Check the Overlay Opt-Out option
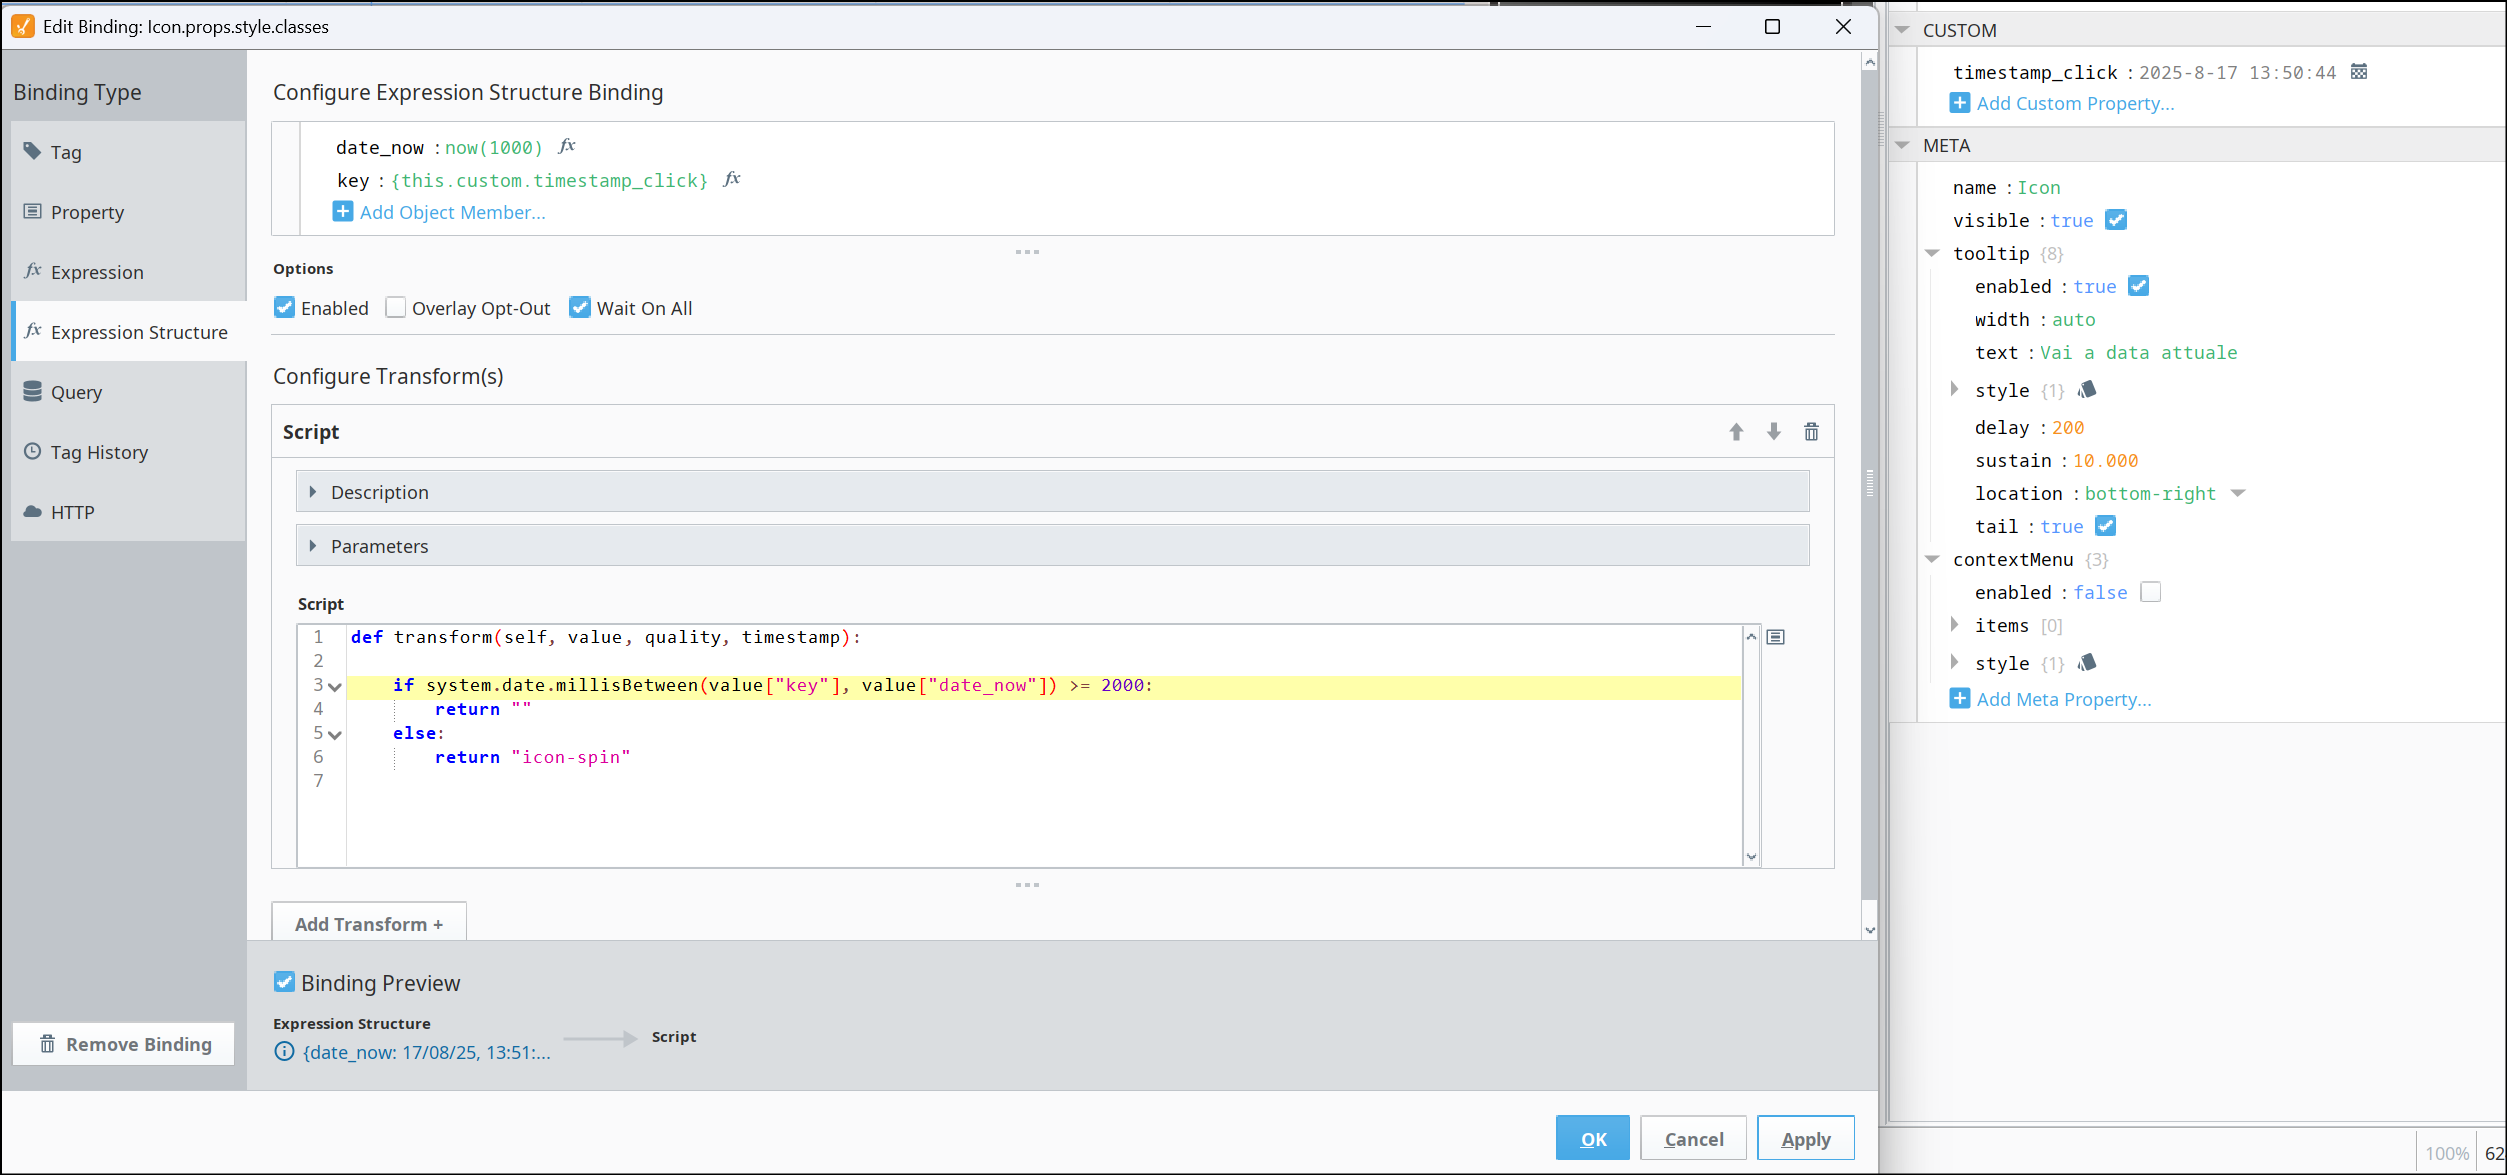Viewport: 2507px width, 1175px height. click(x=396, y=308)
